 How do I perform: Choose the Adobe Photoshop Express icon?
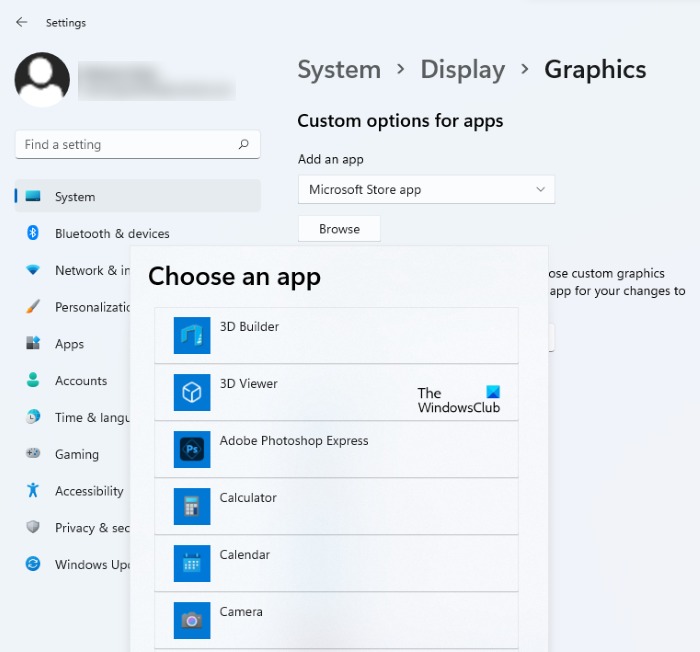191,450
